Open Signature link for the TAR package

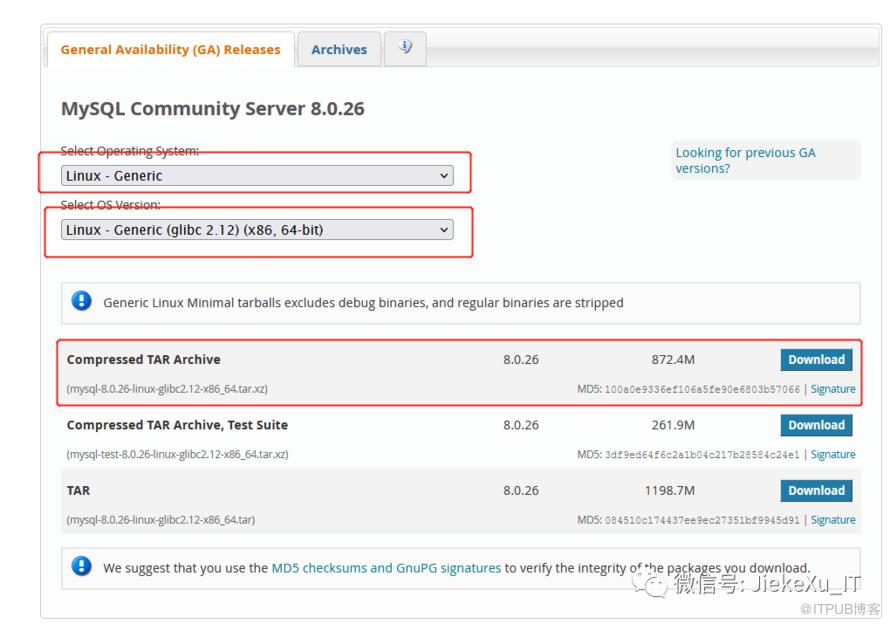(833, 520)
